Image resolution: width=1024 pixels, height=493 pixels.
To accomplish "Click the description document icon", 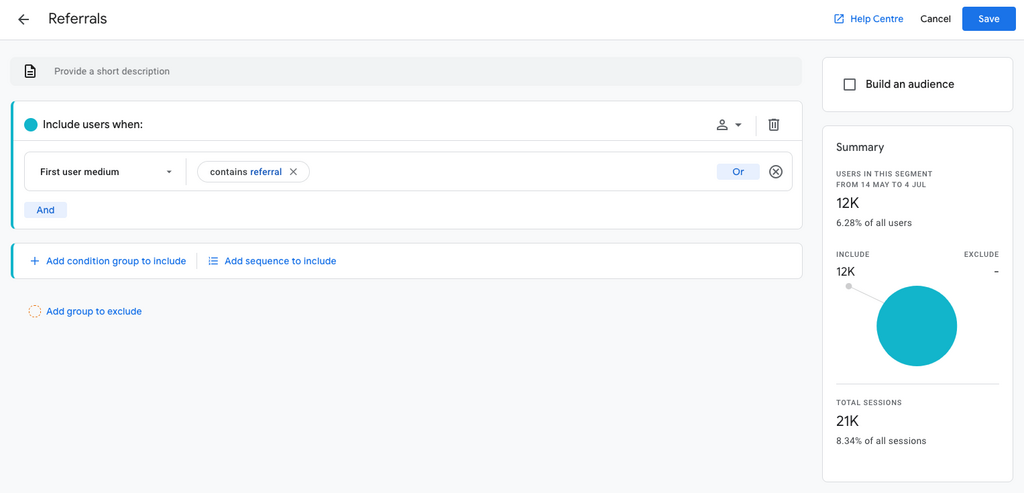I will pos(30,72).
